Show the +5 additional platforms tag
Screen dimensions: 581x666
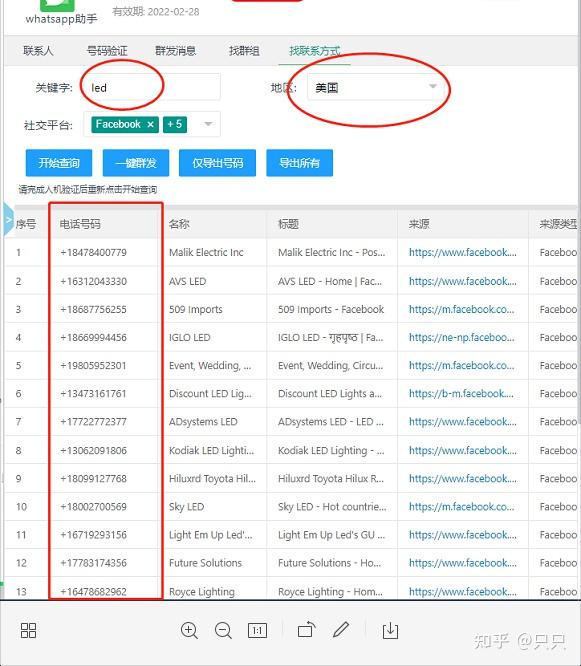coord(175,124)
